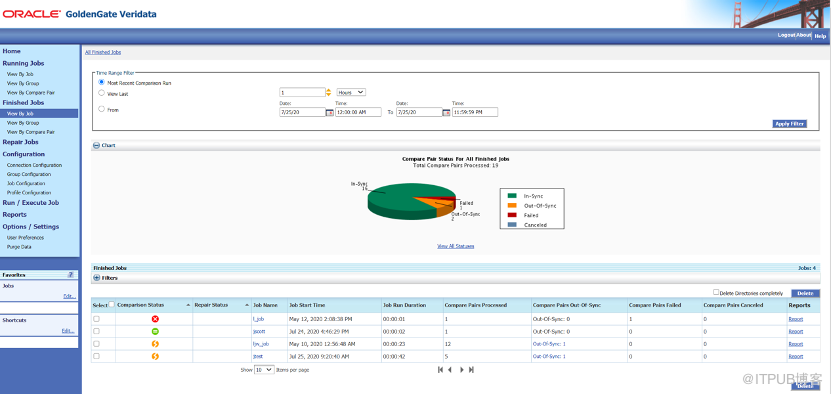832x394 pixels.
Task: Select the View Last radio option
Action: click(x=101, y=93)
